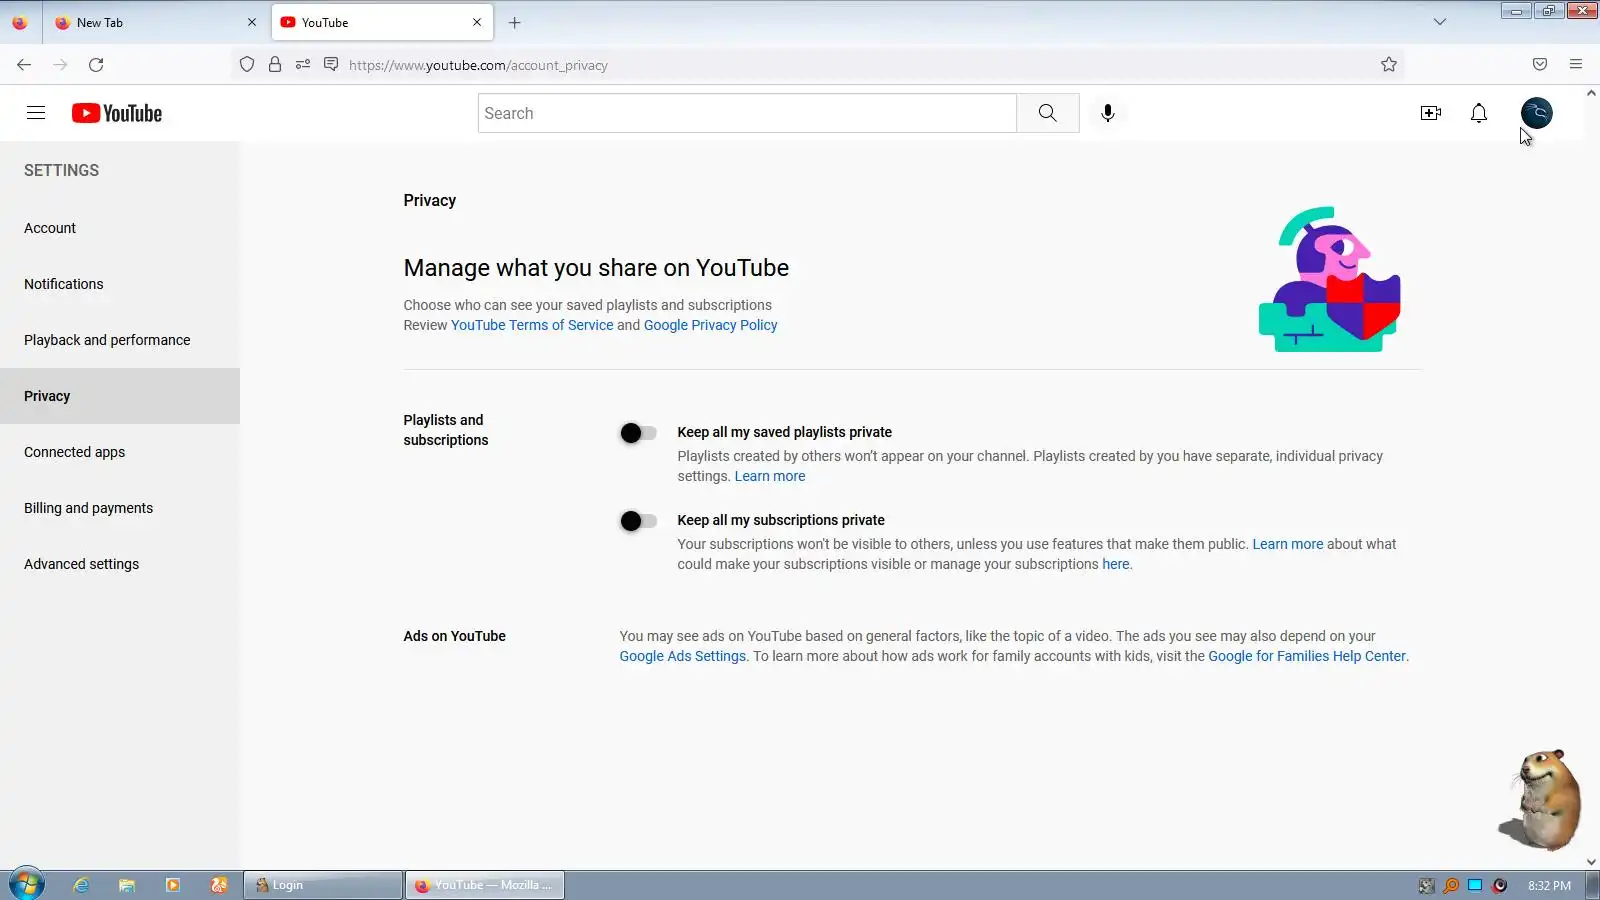Click the 'Manage what you share on YouTube' heading
The image size is (1600, 900).
point(596,268)
